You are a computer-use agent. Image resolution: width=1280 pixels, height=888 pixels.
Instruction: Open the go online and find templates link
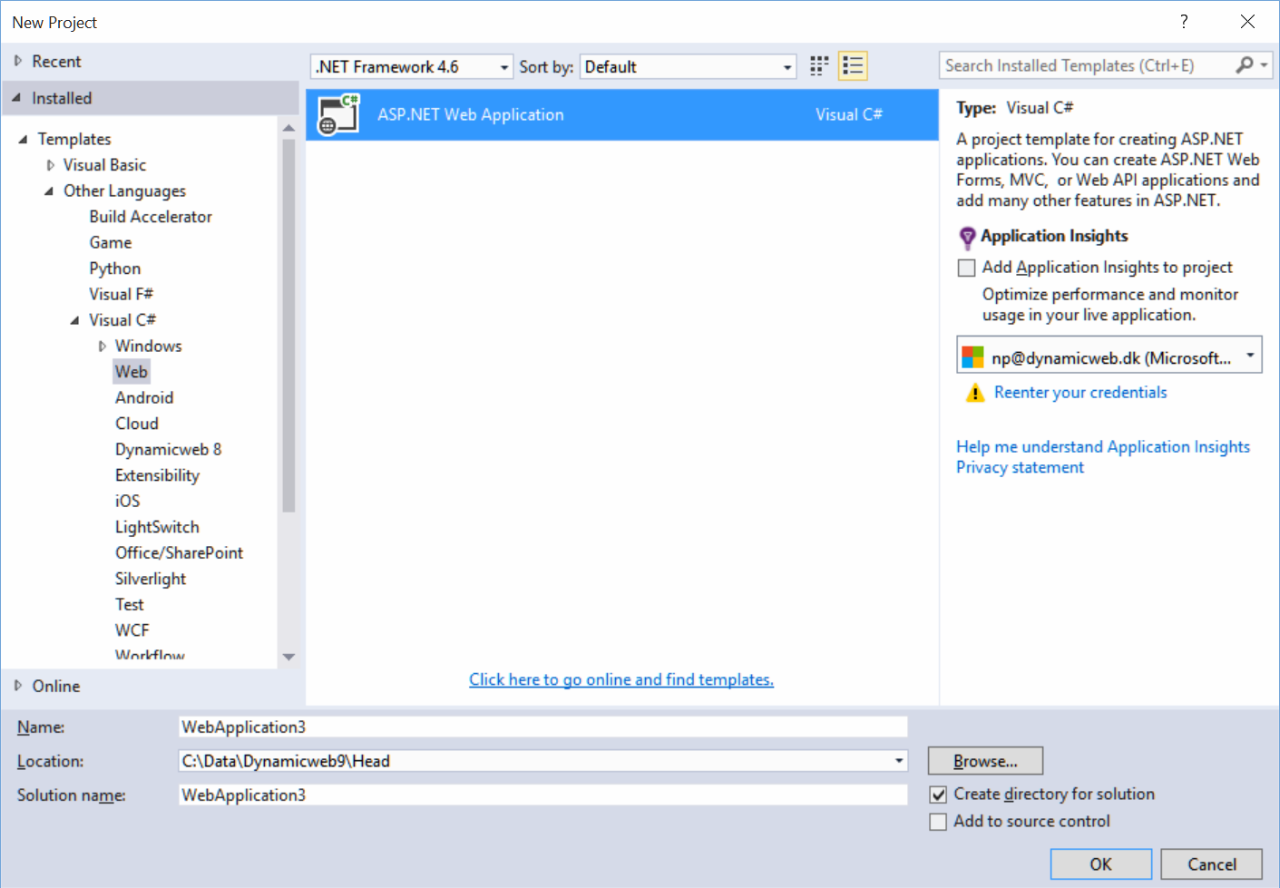(x=621, y=680)
